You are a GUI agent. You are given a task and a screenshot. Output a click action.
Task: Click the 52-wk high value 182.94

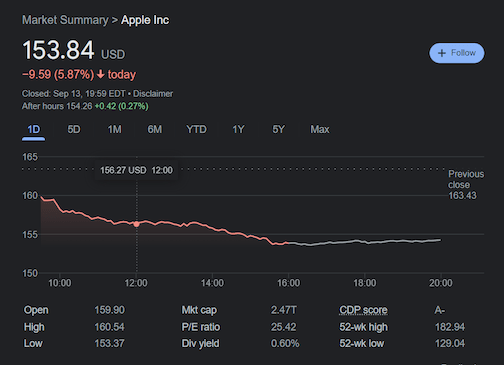(x=450, y=327)
